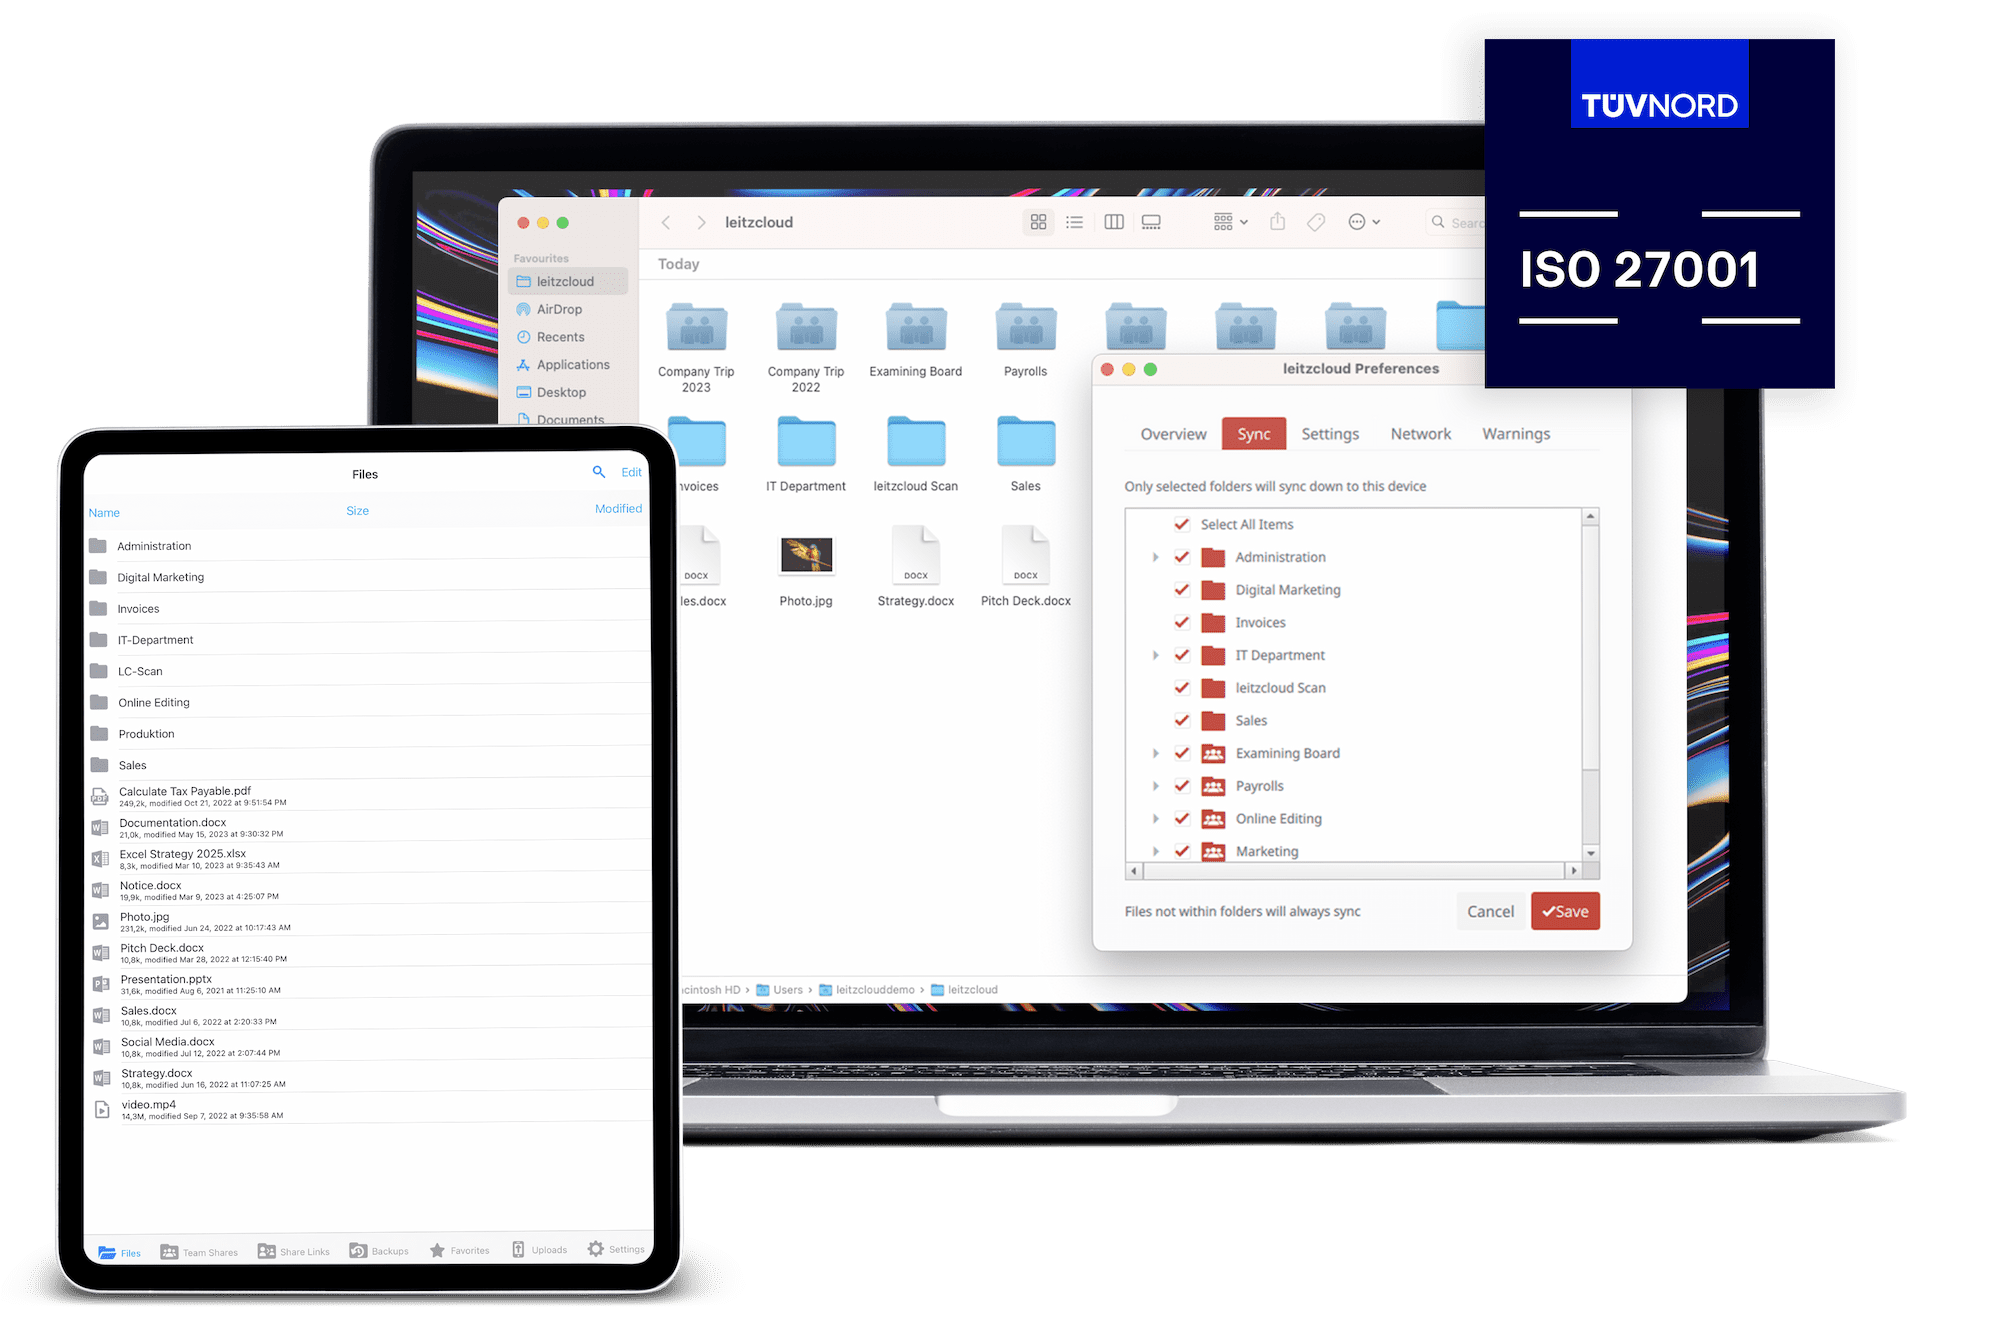Uncheck the IT Department sync checkbox

[x=1181, y=655]
